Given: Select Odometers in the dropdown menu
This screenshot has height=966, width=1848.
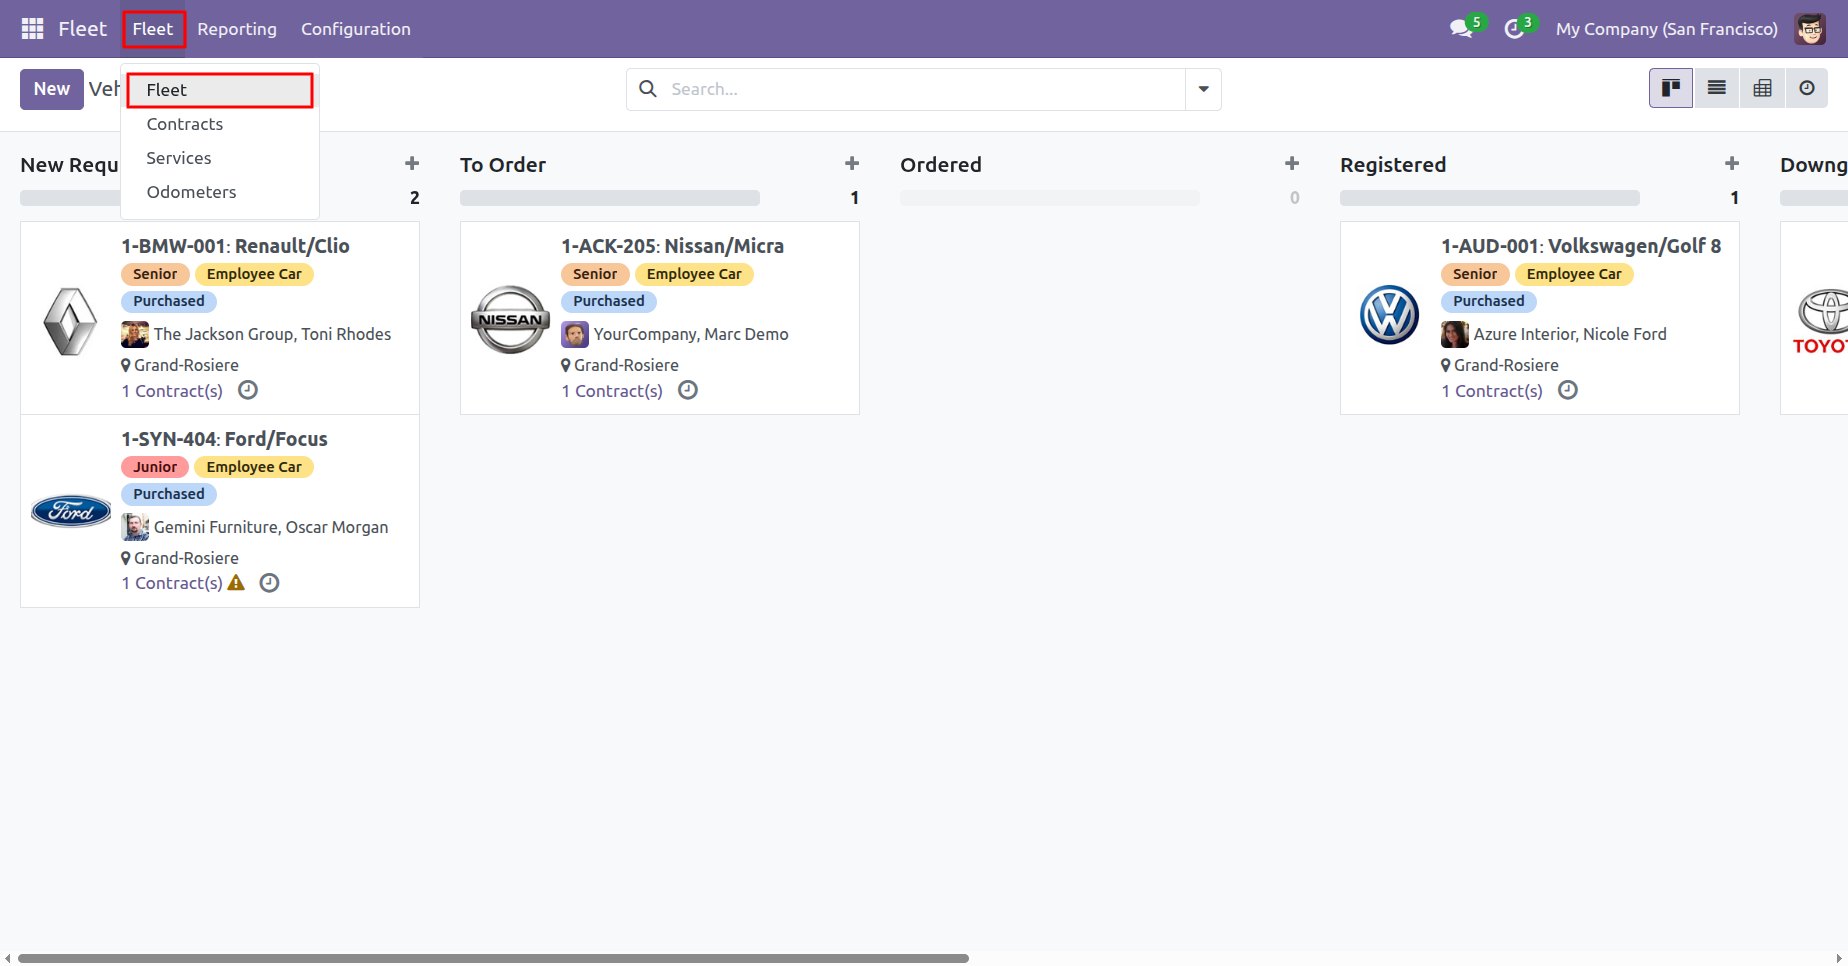Looking at the screenshot, I should (220, 192).
